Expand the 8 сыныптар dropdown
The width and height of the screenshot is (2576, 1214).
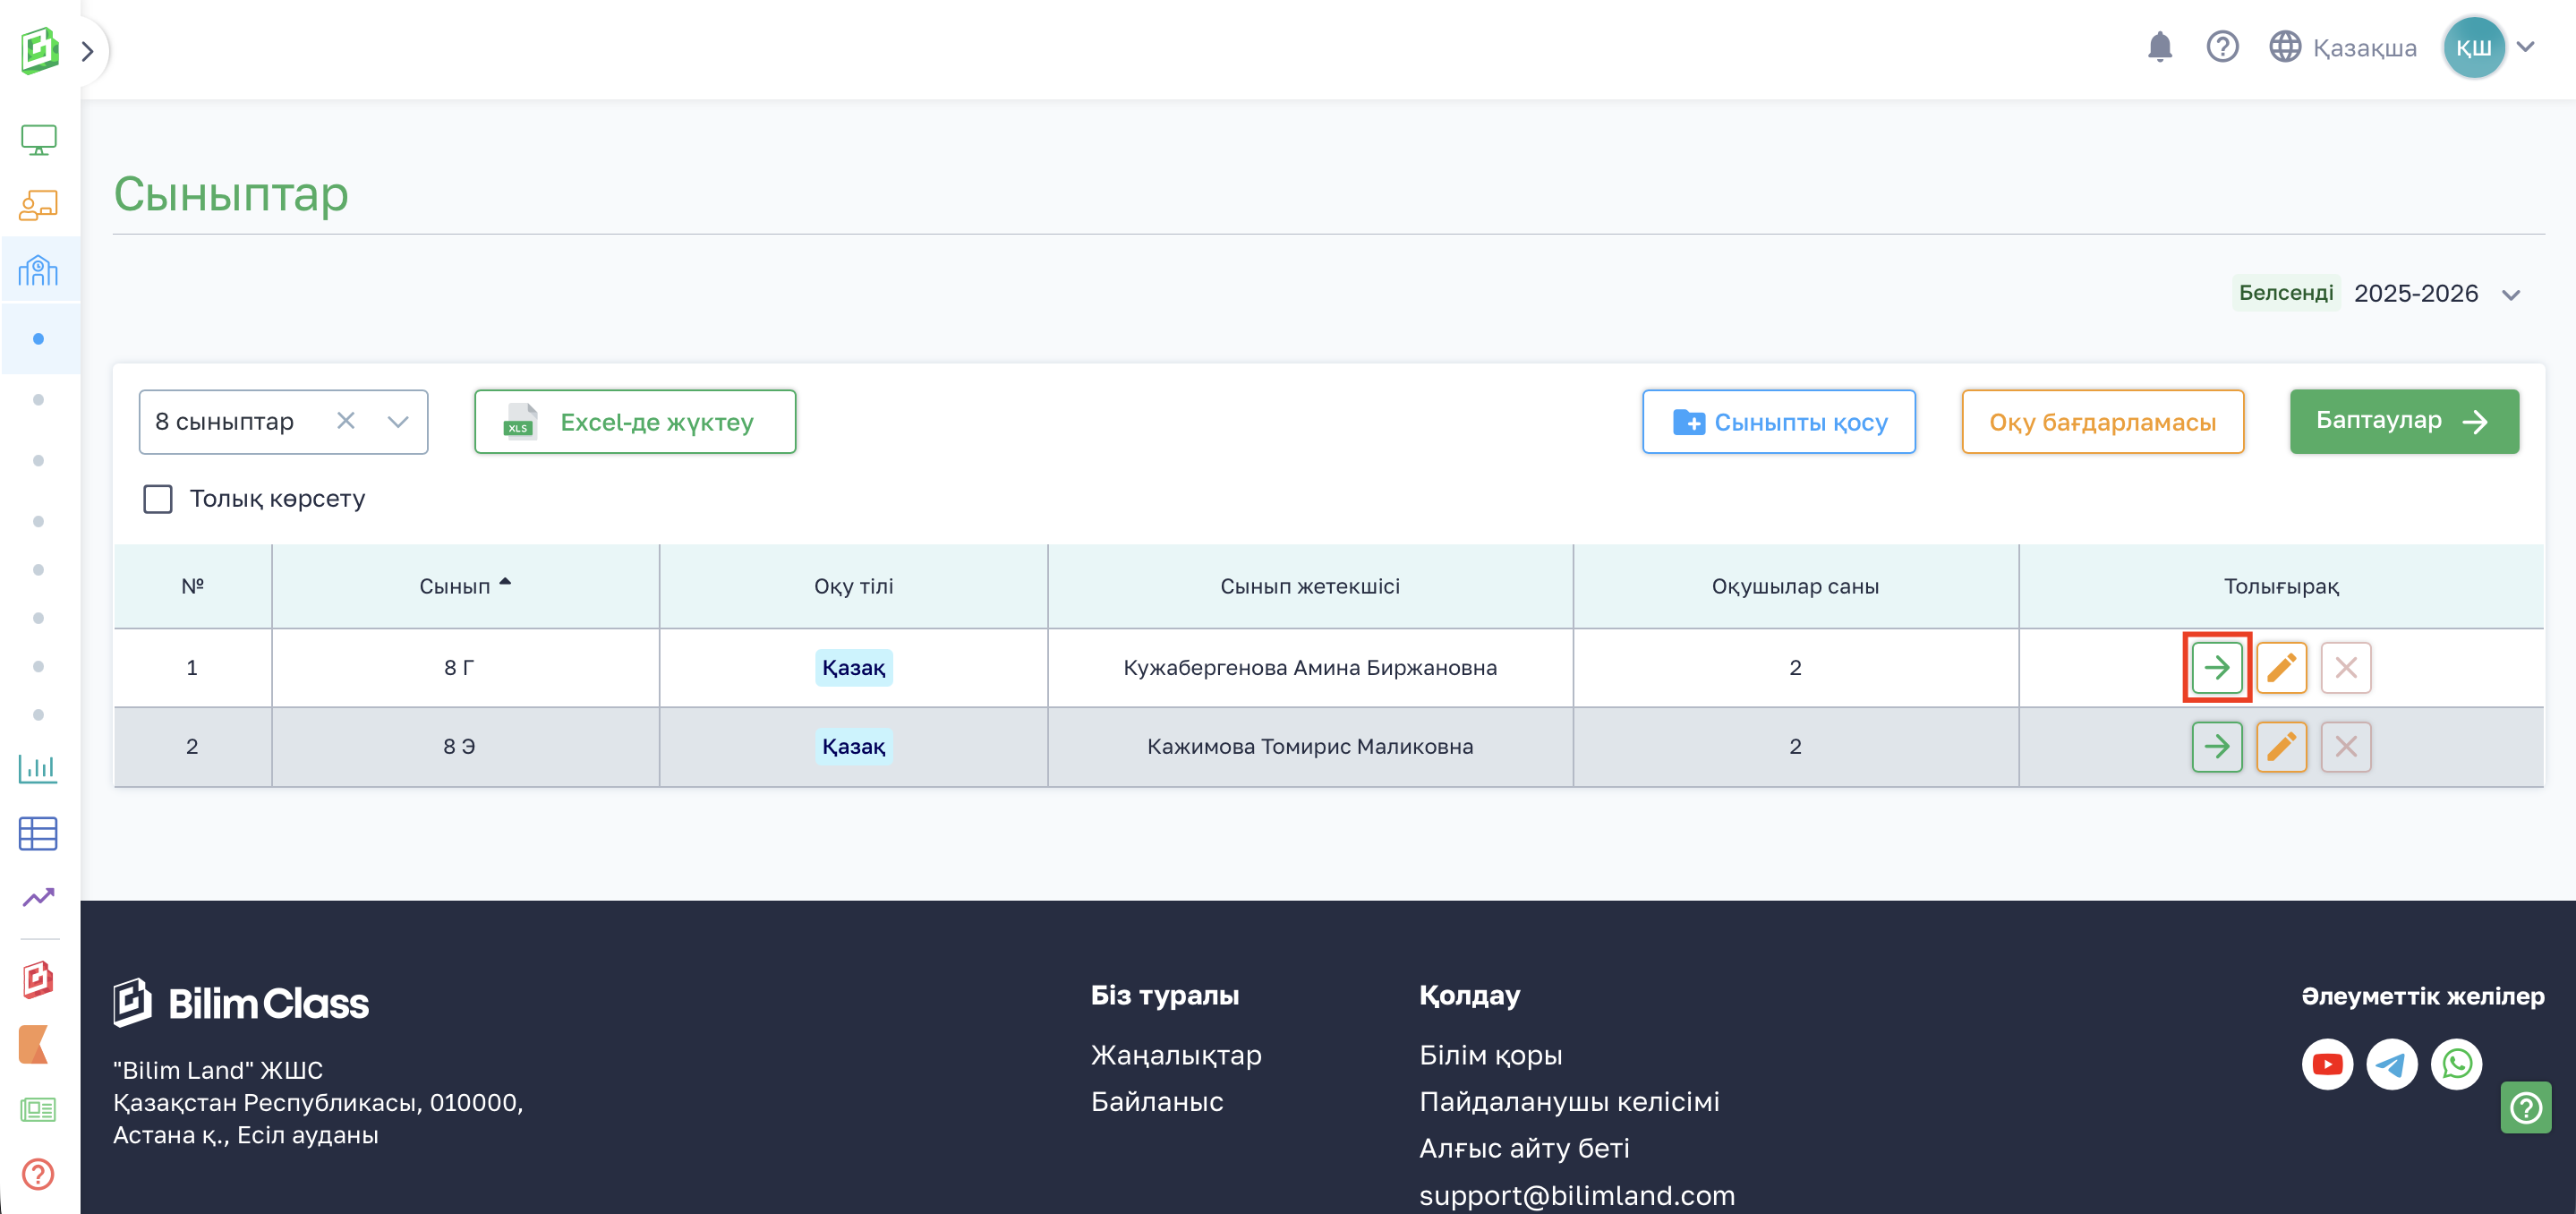[x=397, y=422]
